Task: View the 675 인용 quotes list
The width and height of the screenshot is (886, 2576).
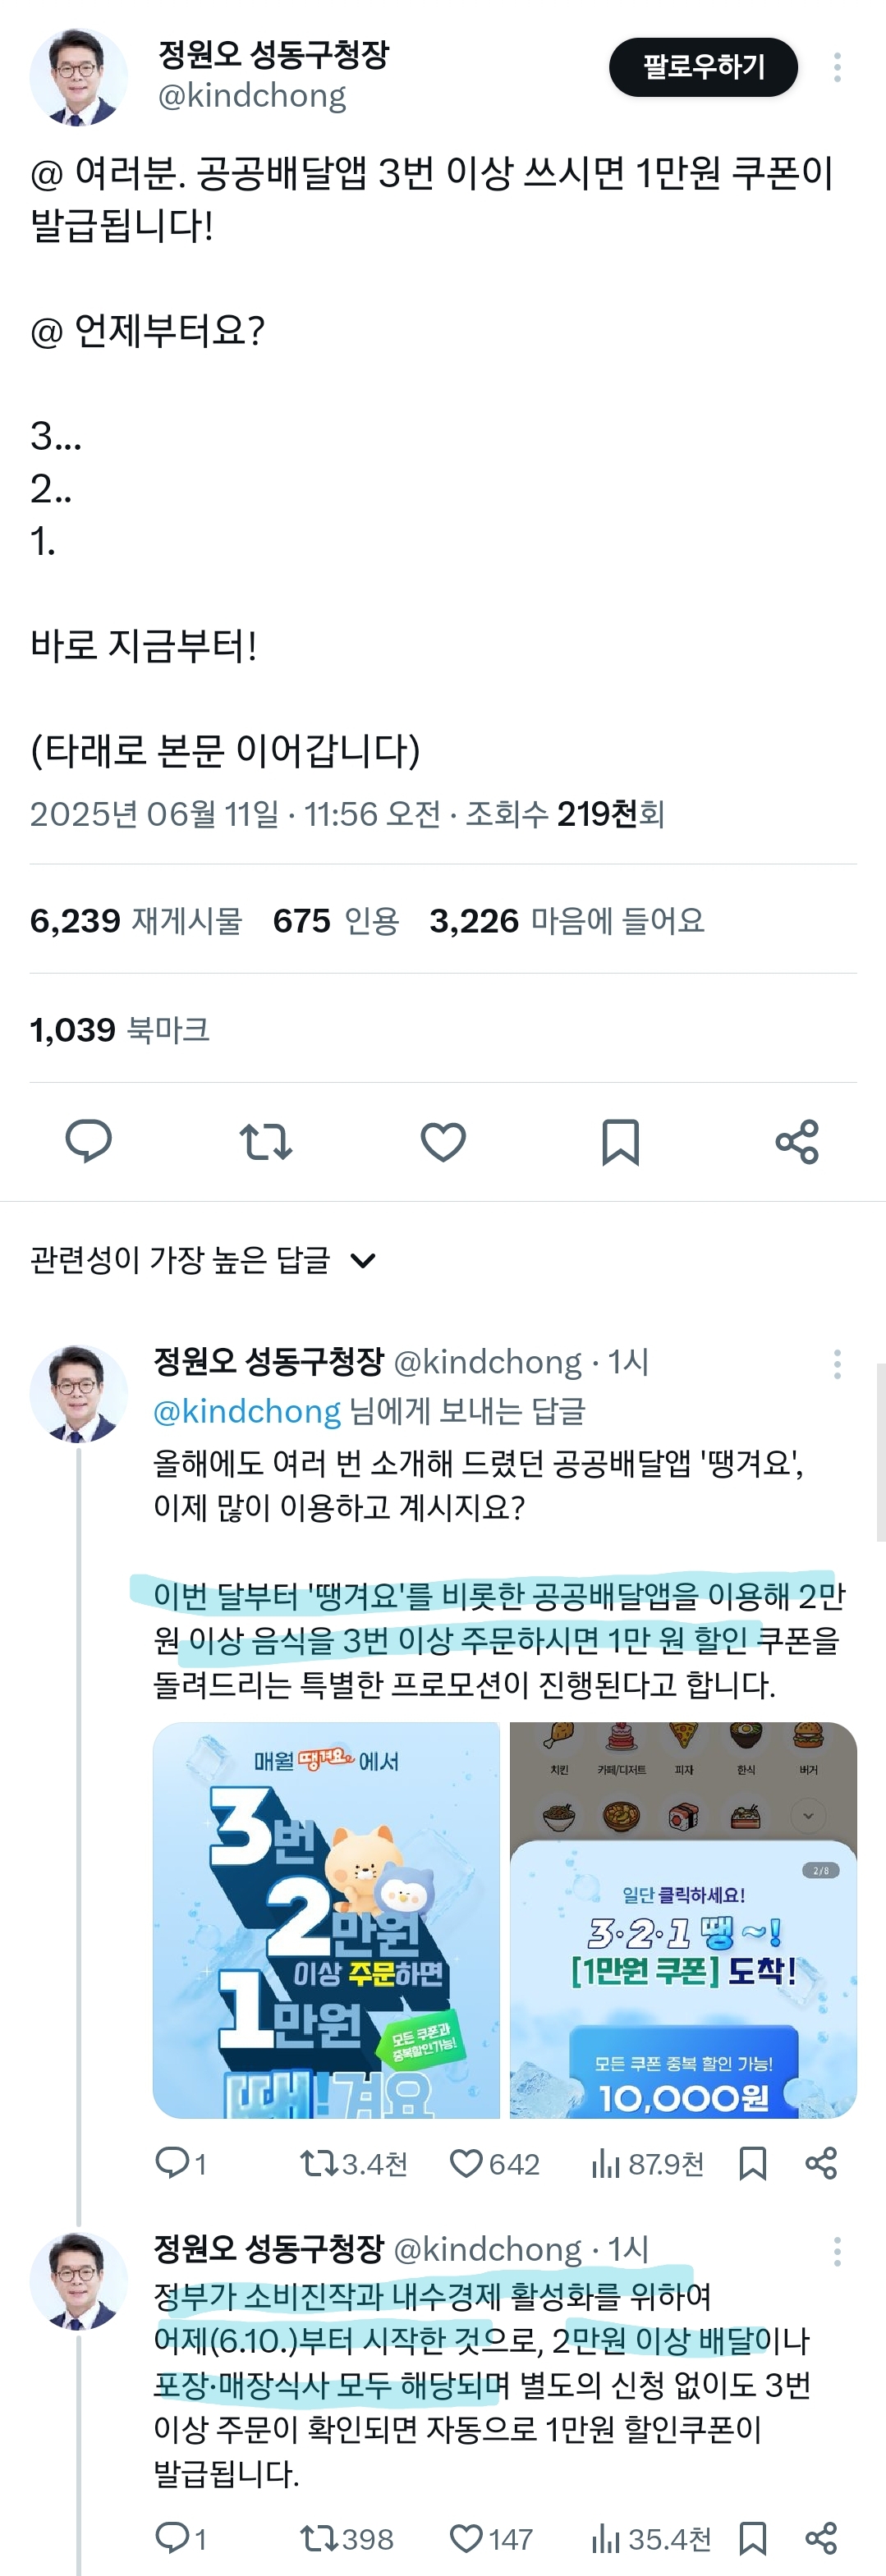Action: pos(336,920)
